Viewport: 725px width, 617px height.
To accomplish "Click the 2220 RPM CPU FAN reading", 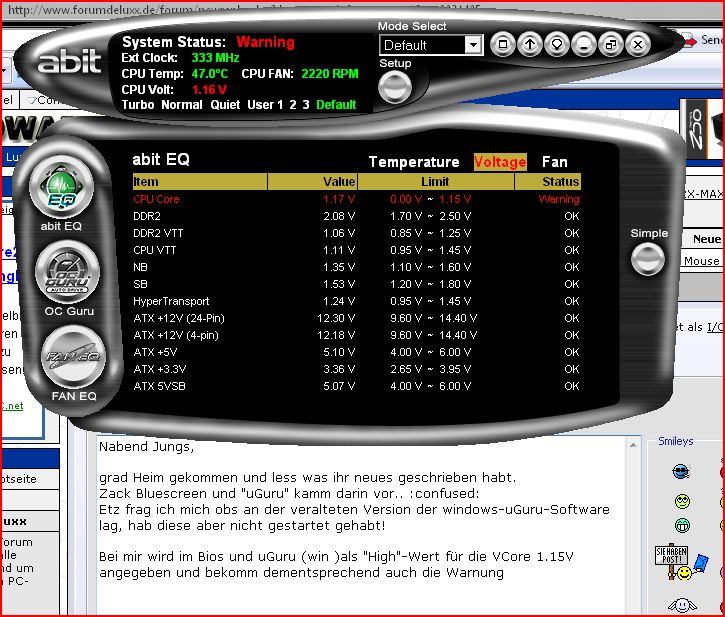I will coord(330,74).
